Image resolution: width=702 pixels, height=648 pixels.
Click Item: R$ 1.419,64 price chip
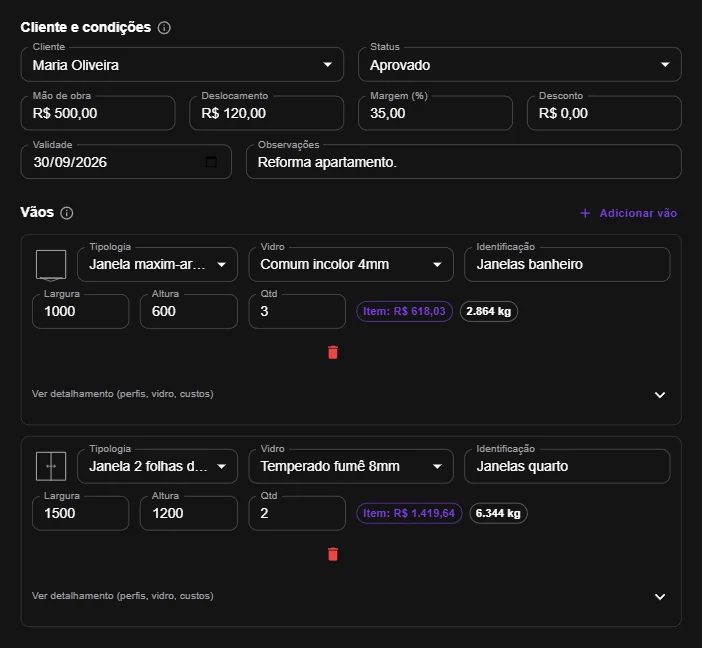click(x=409, y=513)
